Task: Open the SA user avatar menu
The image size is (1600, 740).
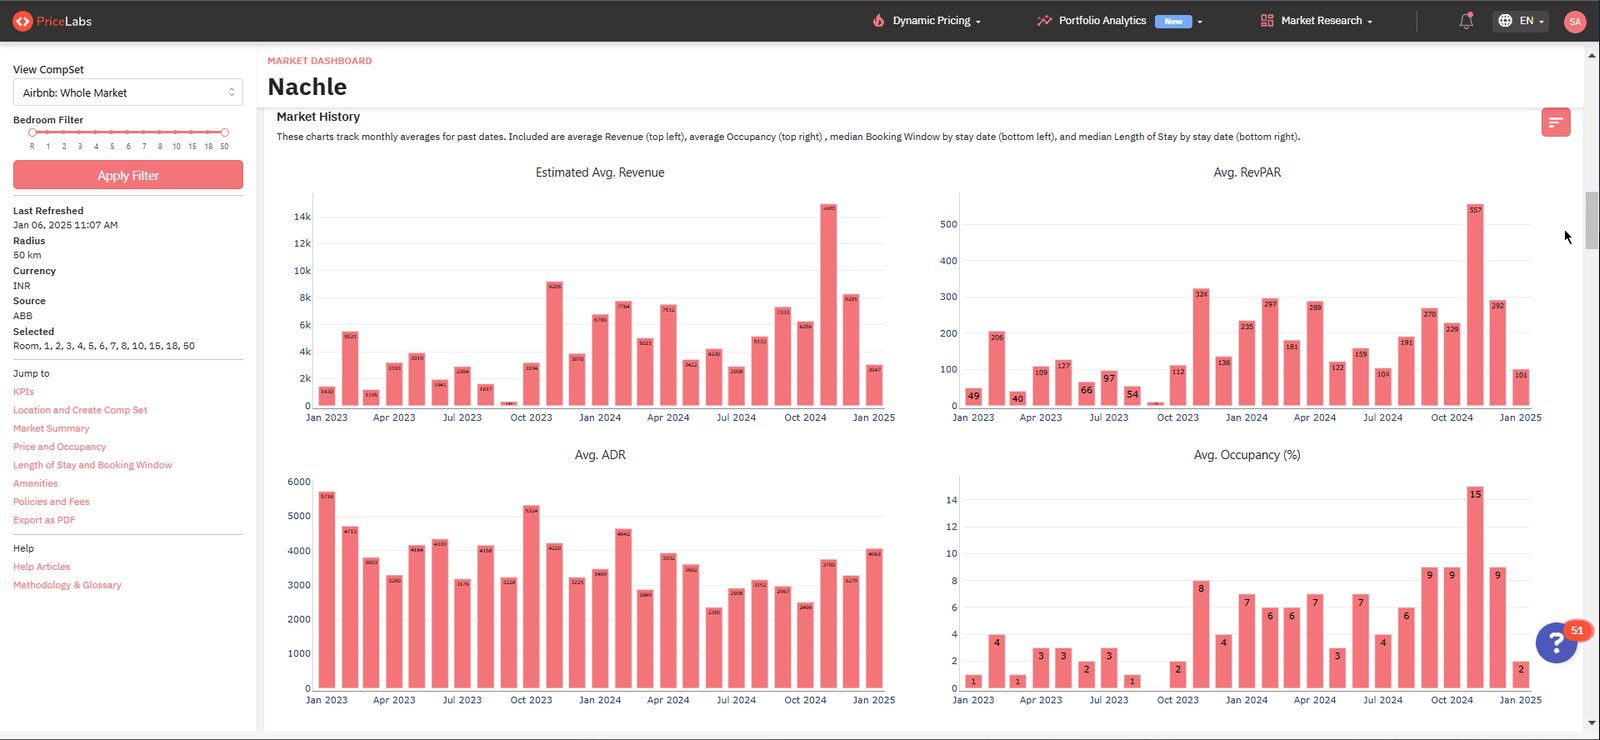Action: pyautogui.click(x=1575, y=21)
